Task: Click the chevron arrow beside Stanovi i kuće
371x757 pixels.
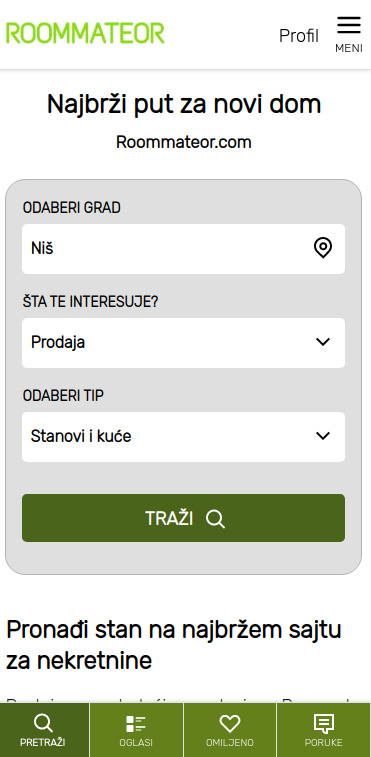Action: coord(323,436)
